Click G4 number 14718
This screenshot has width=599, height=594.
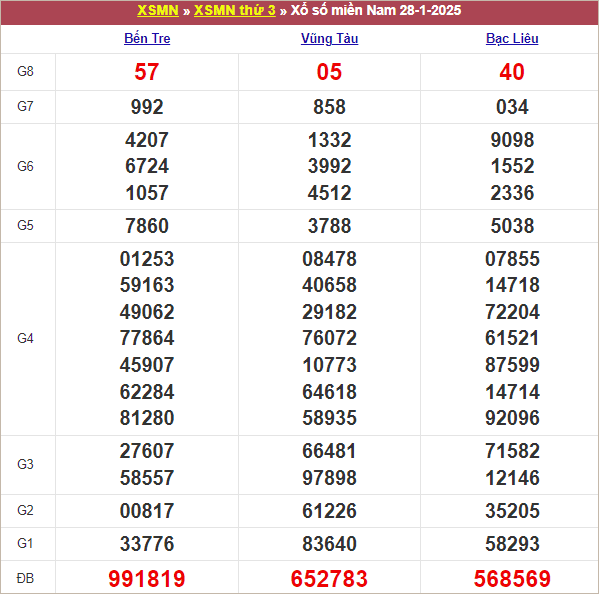(x=512, y=285)
